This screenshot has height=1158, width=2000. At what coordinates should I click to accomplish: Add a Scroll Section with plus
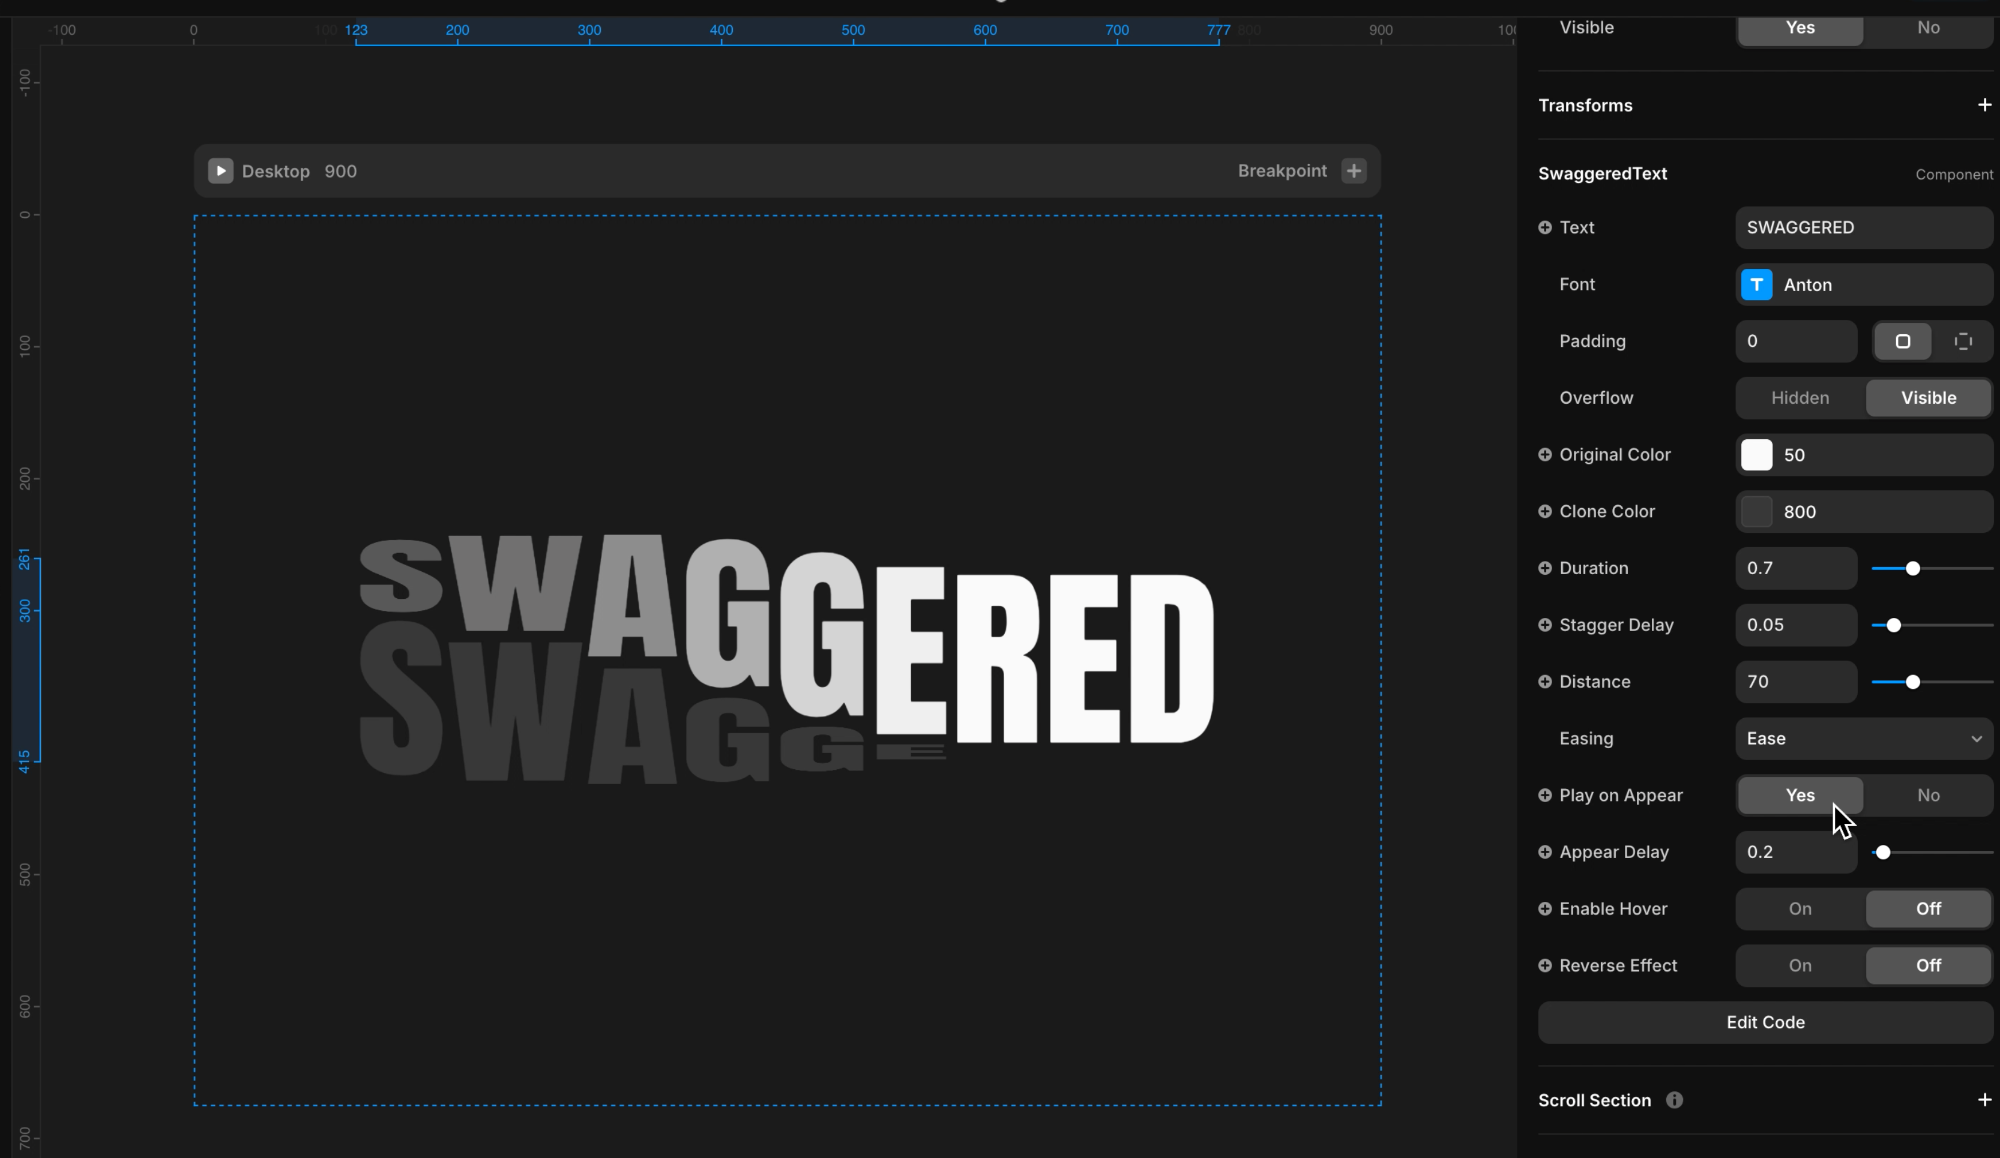[1984, 1100]
